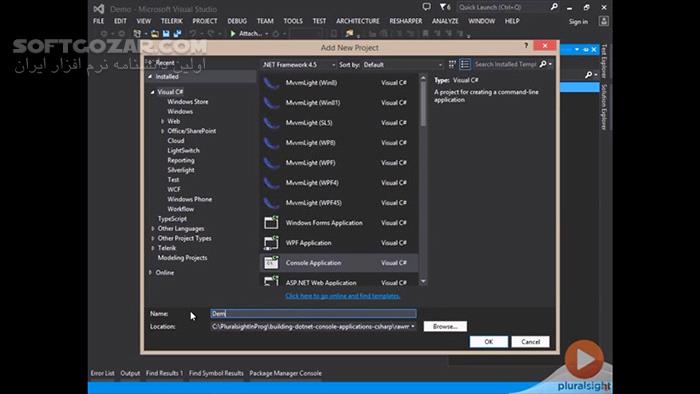Switch templates to small icons view
This screenshot has height=394, width=700.
click(x=452, y=64)
